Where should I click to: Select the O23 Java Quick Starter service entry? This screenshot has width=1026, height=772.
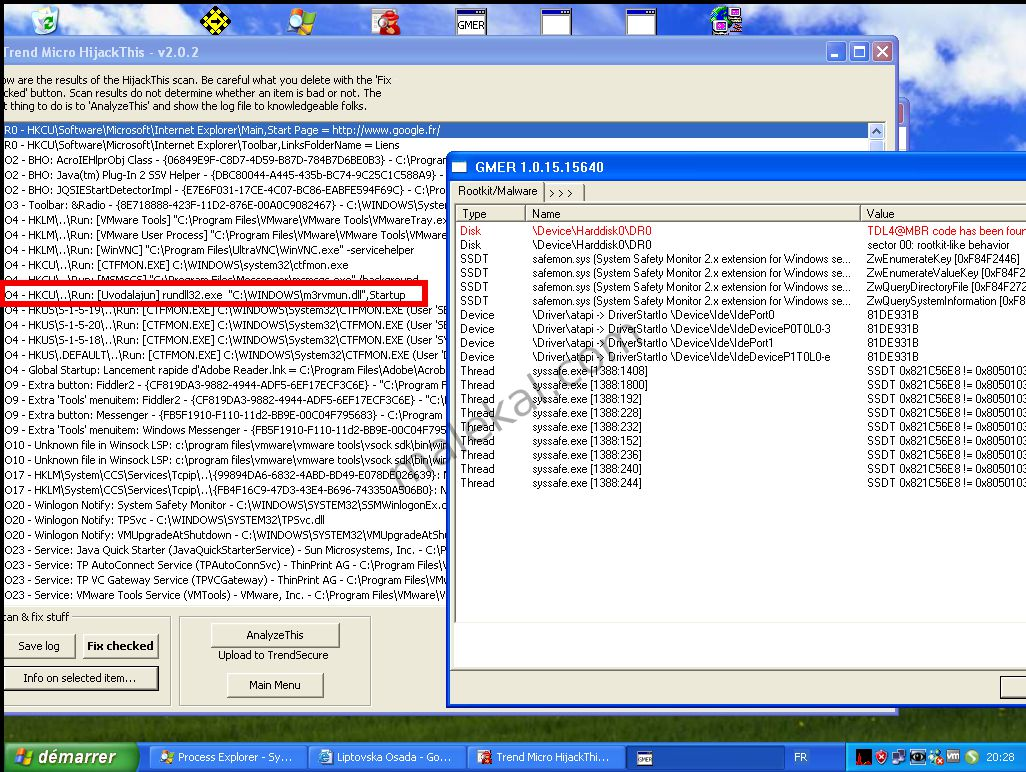(225, 551)
